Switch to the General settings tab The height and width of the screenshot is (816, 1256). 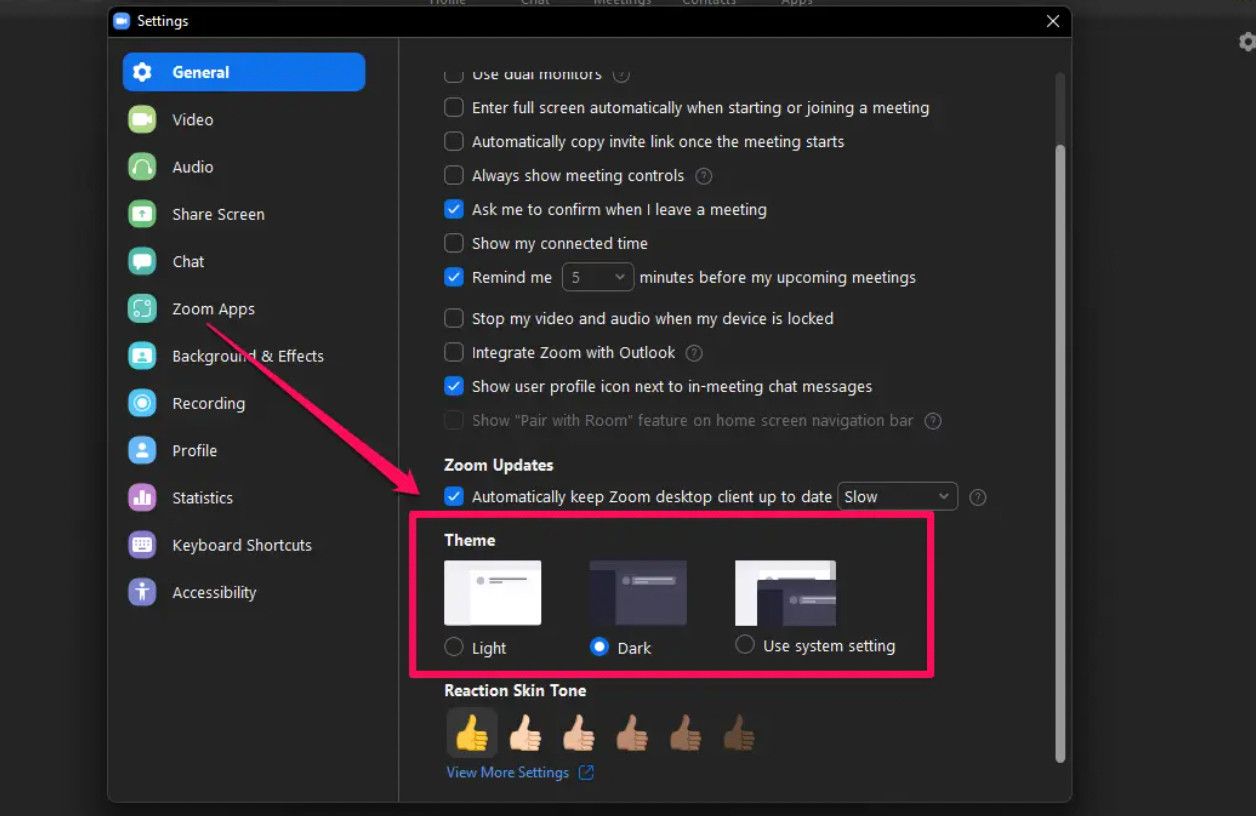[x=244, y=72]
